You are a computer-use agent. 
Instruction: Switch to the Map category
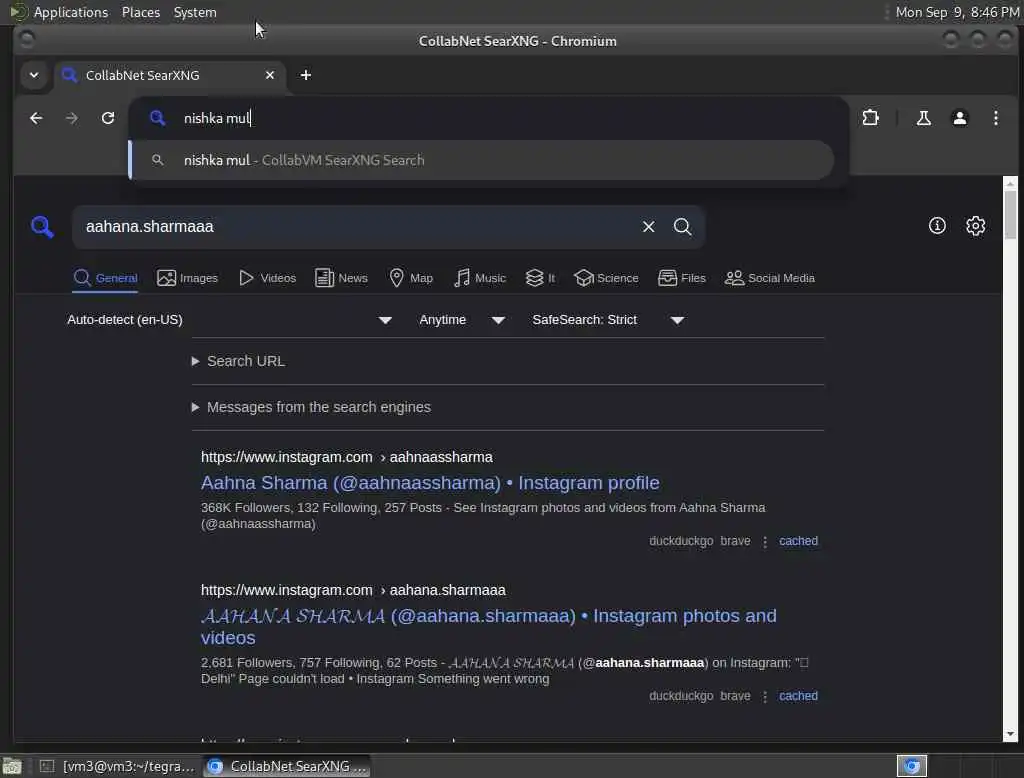[x=411, y=278]
